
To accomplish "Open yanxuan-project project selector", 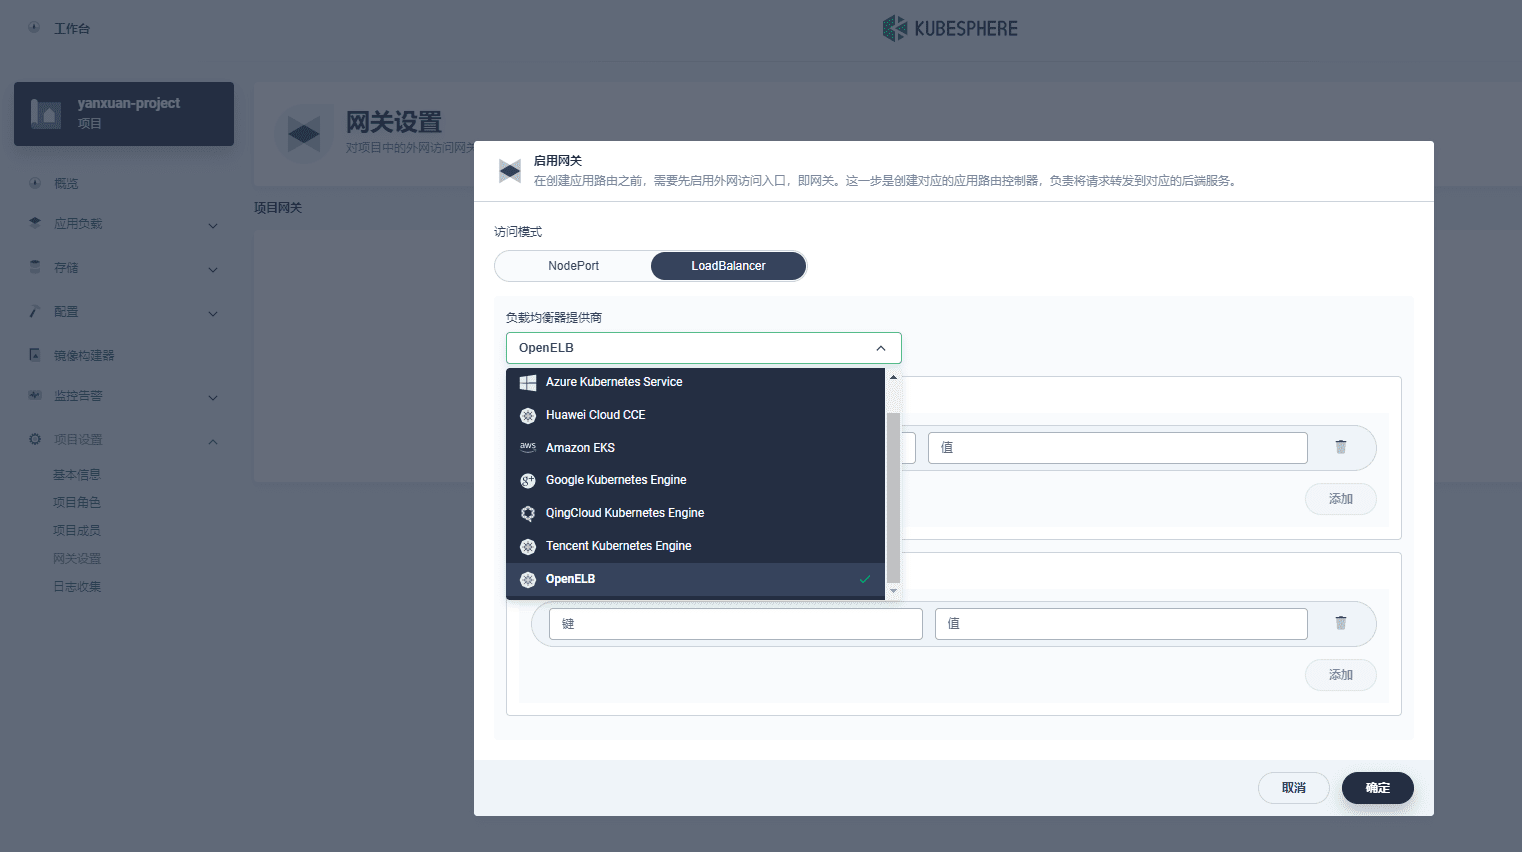I will [x=124, y=114].
